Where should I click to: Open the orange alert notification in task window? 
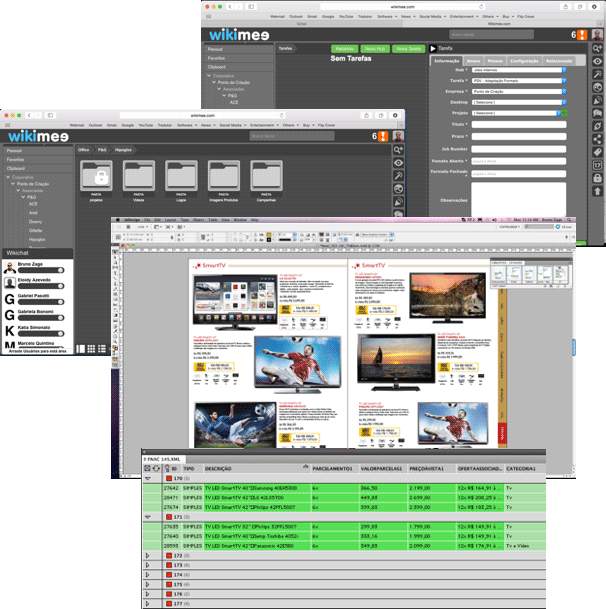582,35
